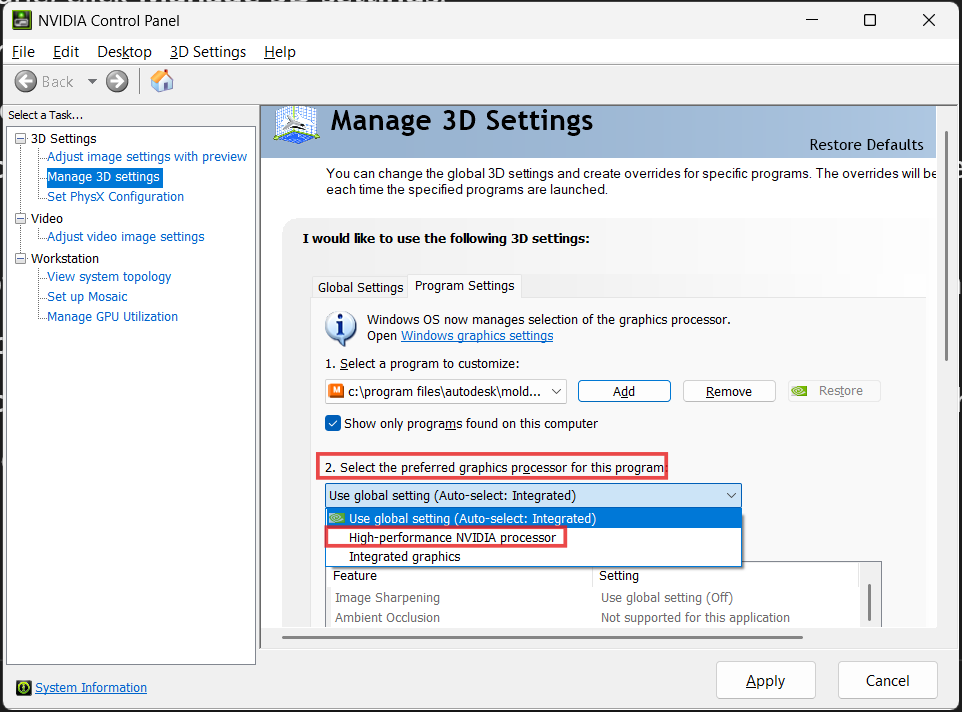Click the horizontal scrollbar below settings panel
This screenshot has width=962, height=712.
click(x=542, y=637)
